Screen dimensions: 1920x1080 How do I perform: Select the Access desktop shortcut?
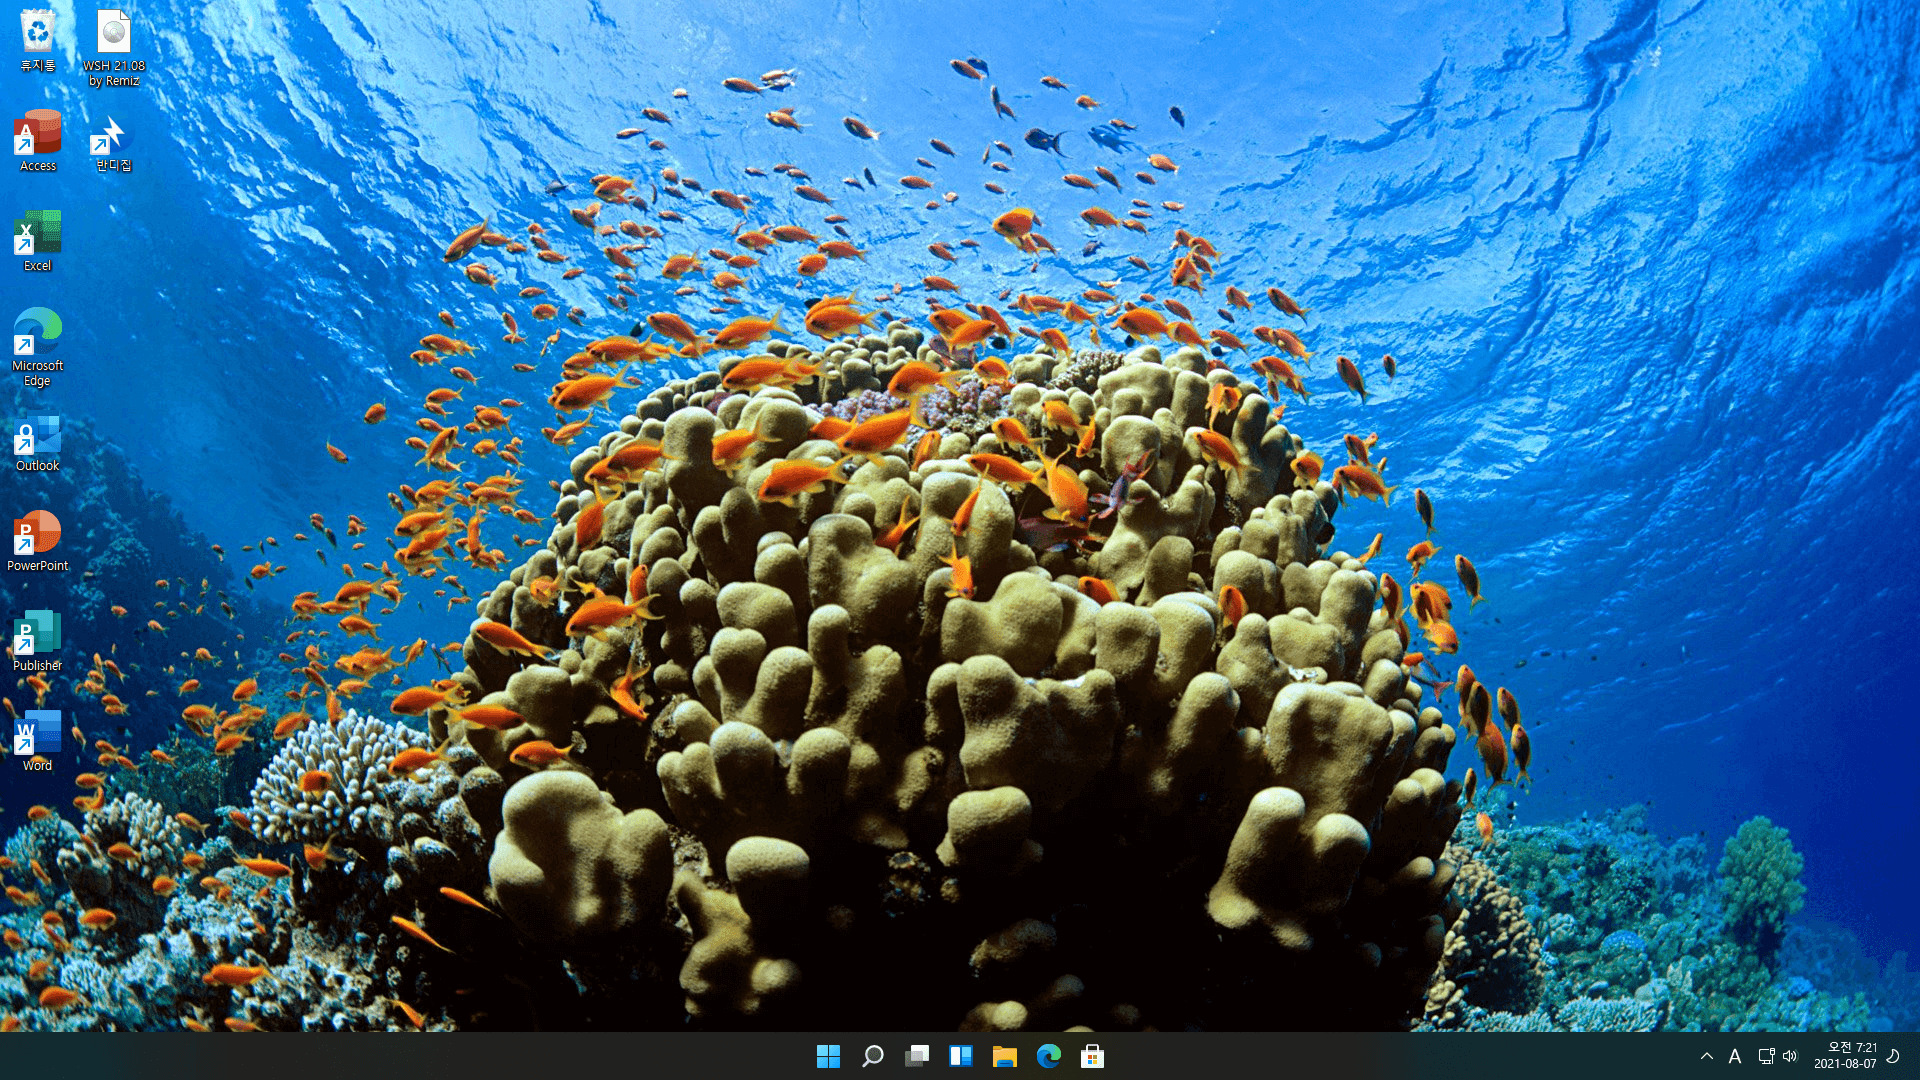coord(38,141)
